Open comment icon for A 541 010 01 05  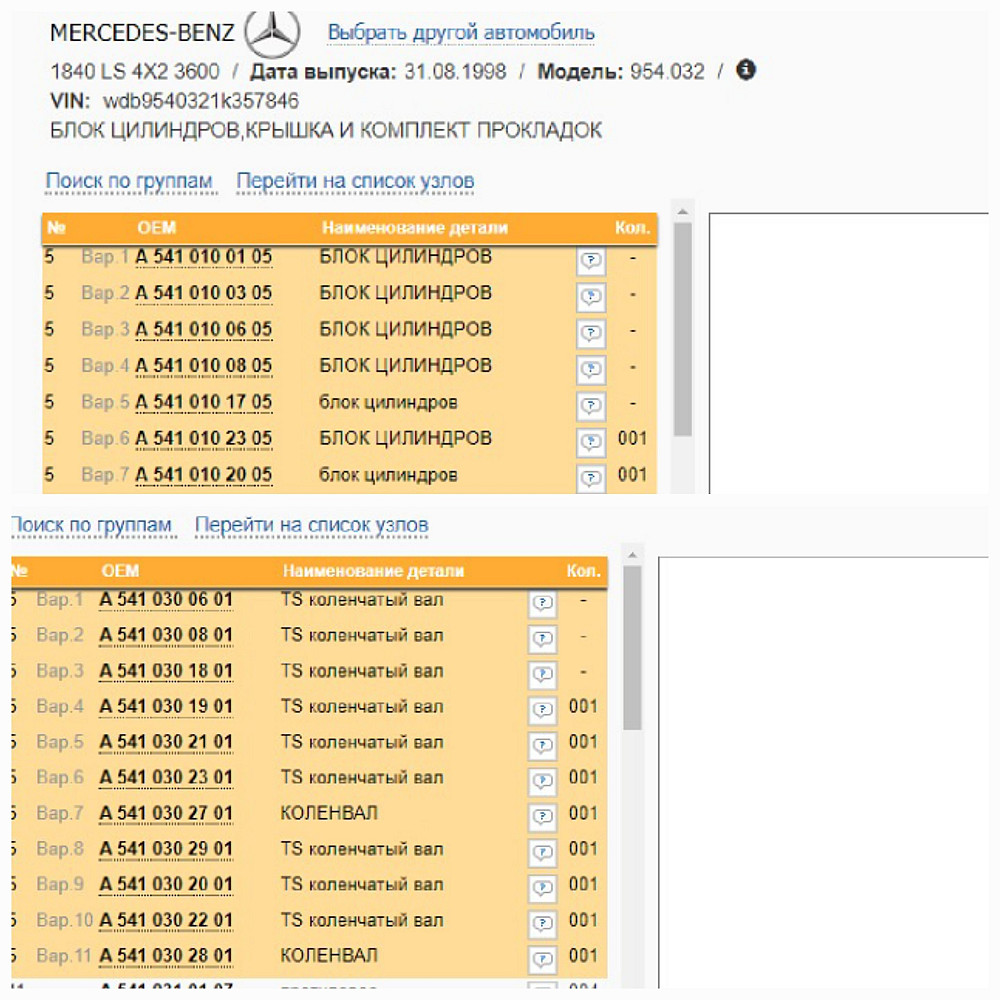coord(591,261)
